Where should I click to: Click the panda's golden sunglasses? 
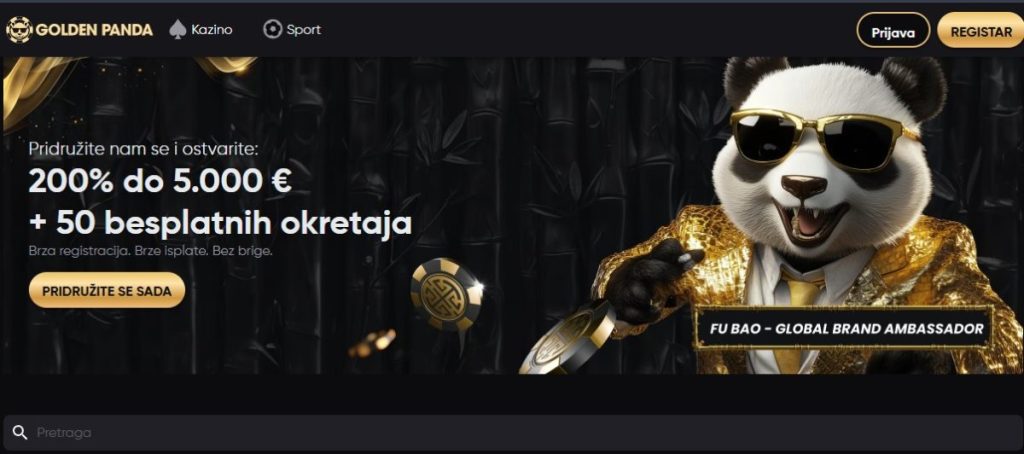(x=824, y=138)
